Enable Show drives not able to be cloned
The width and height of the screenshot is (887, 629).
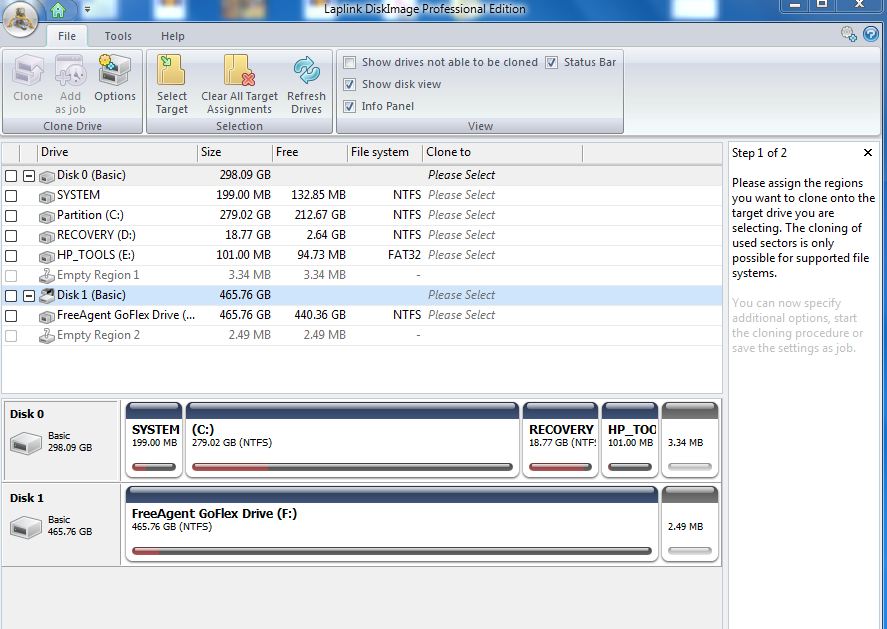[x=350, y=62]
